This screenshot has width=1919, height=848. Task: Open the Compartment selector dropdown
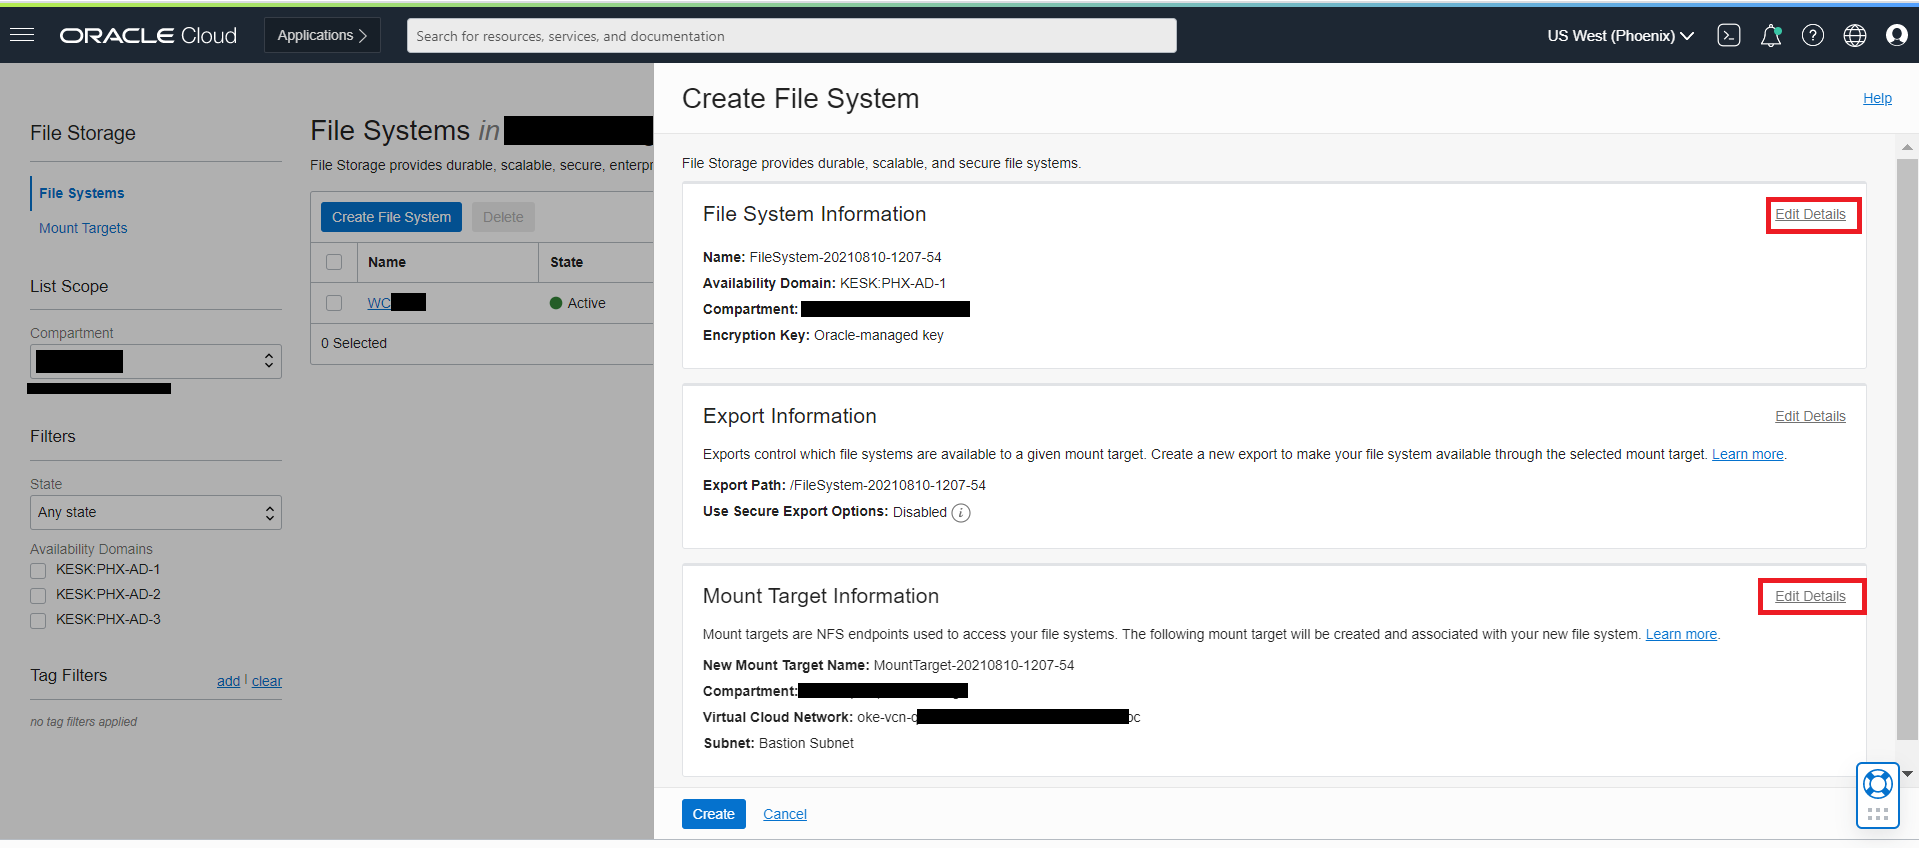tap(156, 361)
